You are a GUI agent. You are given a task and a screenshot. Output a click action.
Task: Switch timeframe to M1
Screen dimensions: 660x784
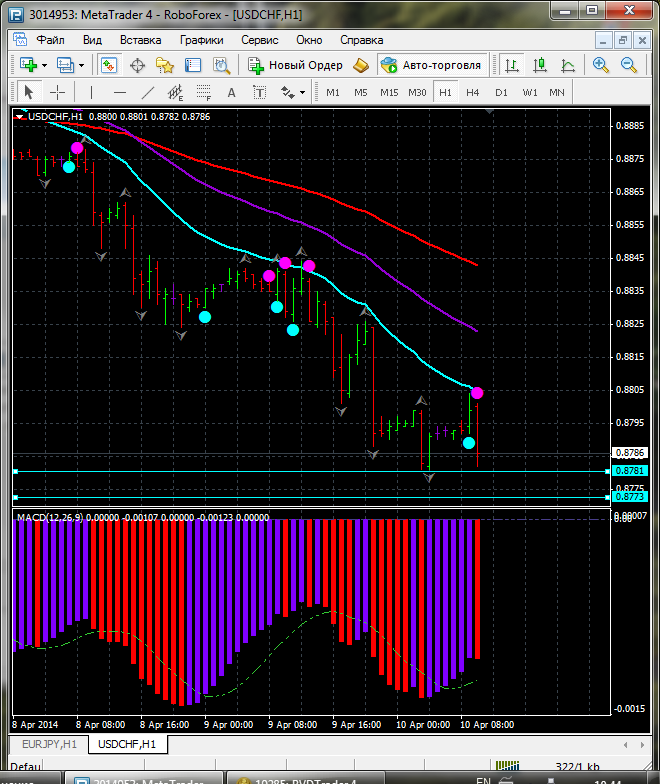(332, 92)
